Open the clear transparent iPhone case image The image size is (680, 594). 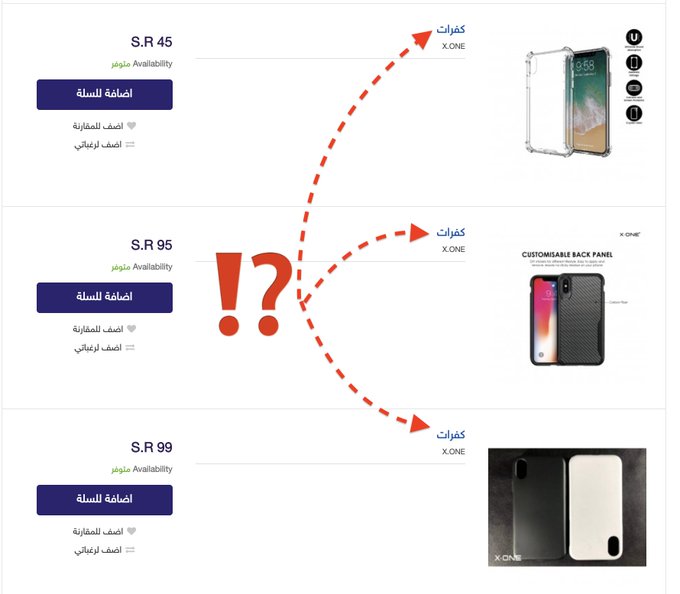coord(568,101)
